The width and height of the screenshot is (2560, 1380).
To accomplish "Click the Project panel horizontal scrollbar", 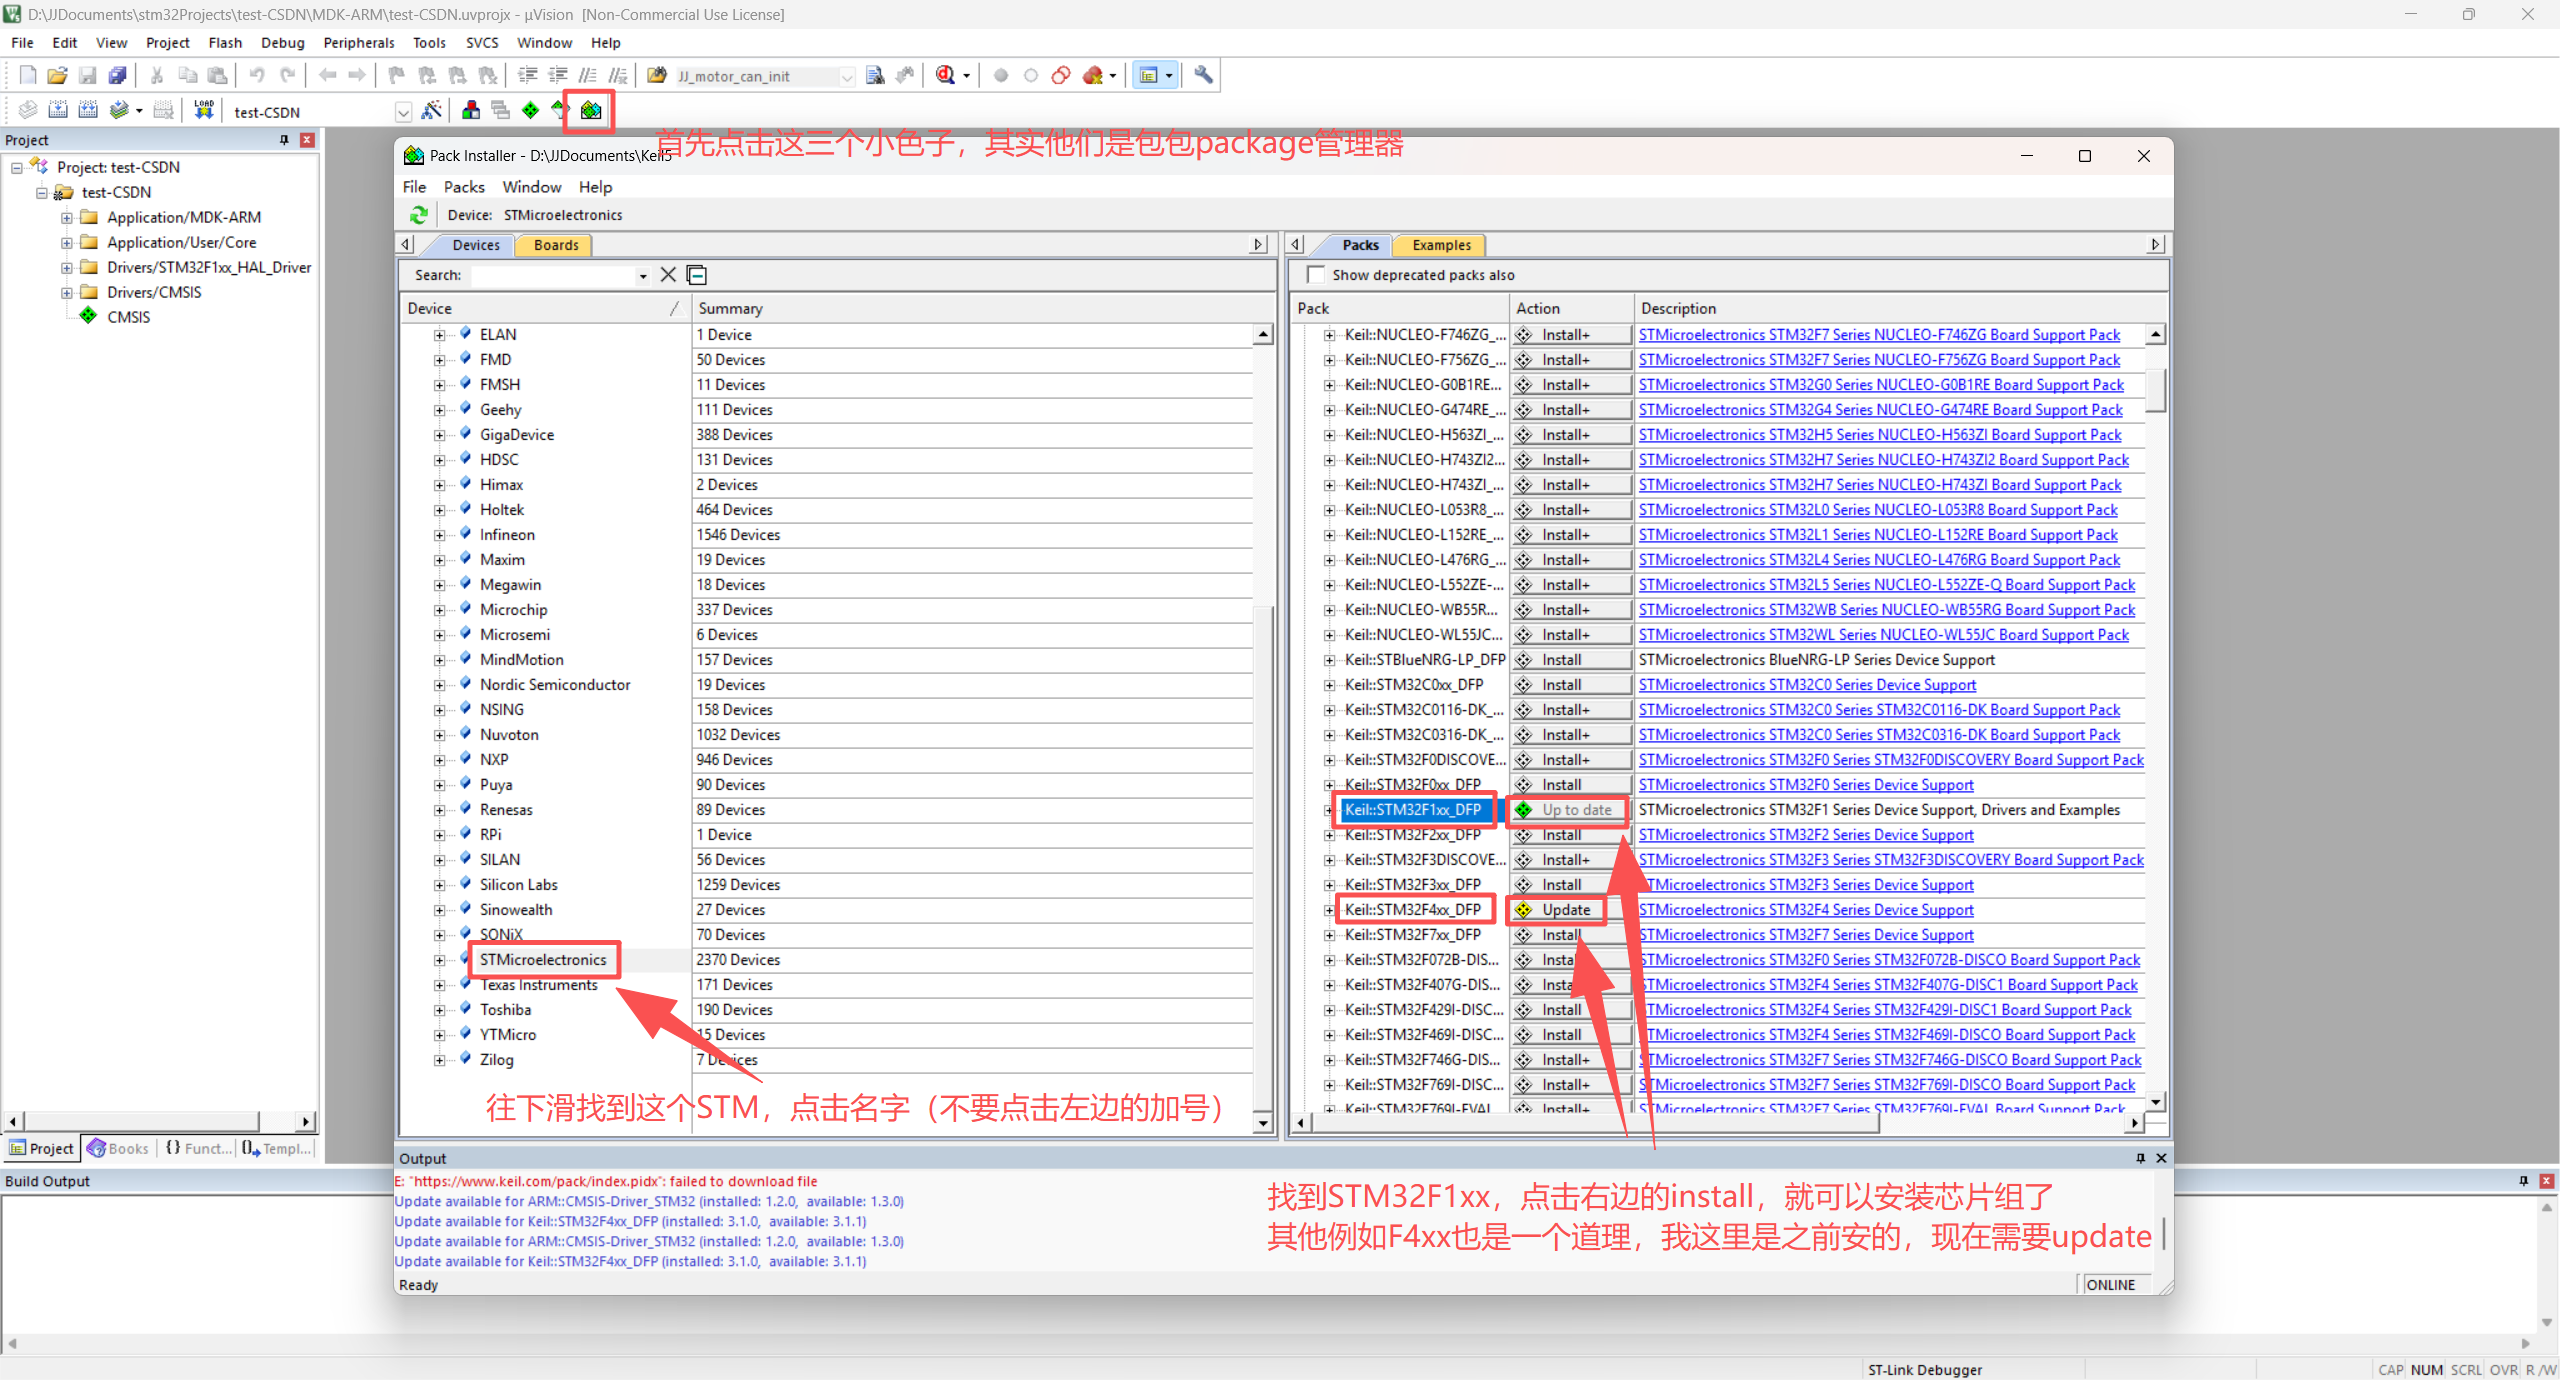I will (x=140, y=1121).
